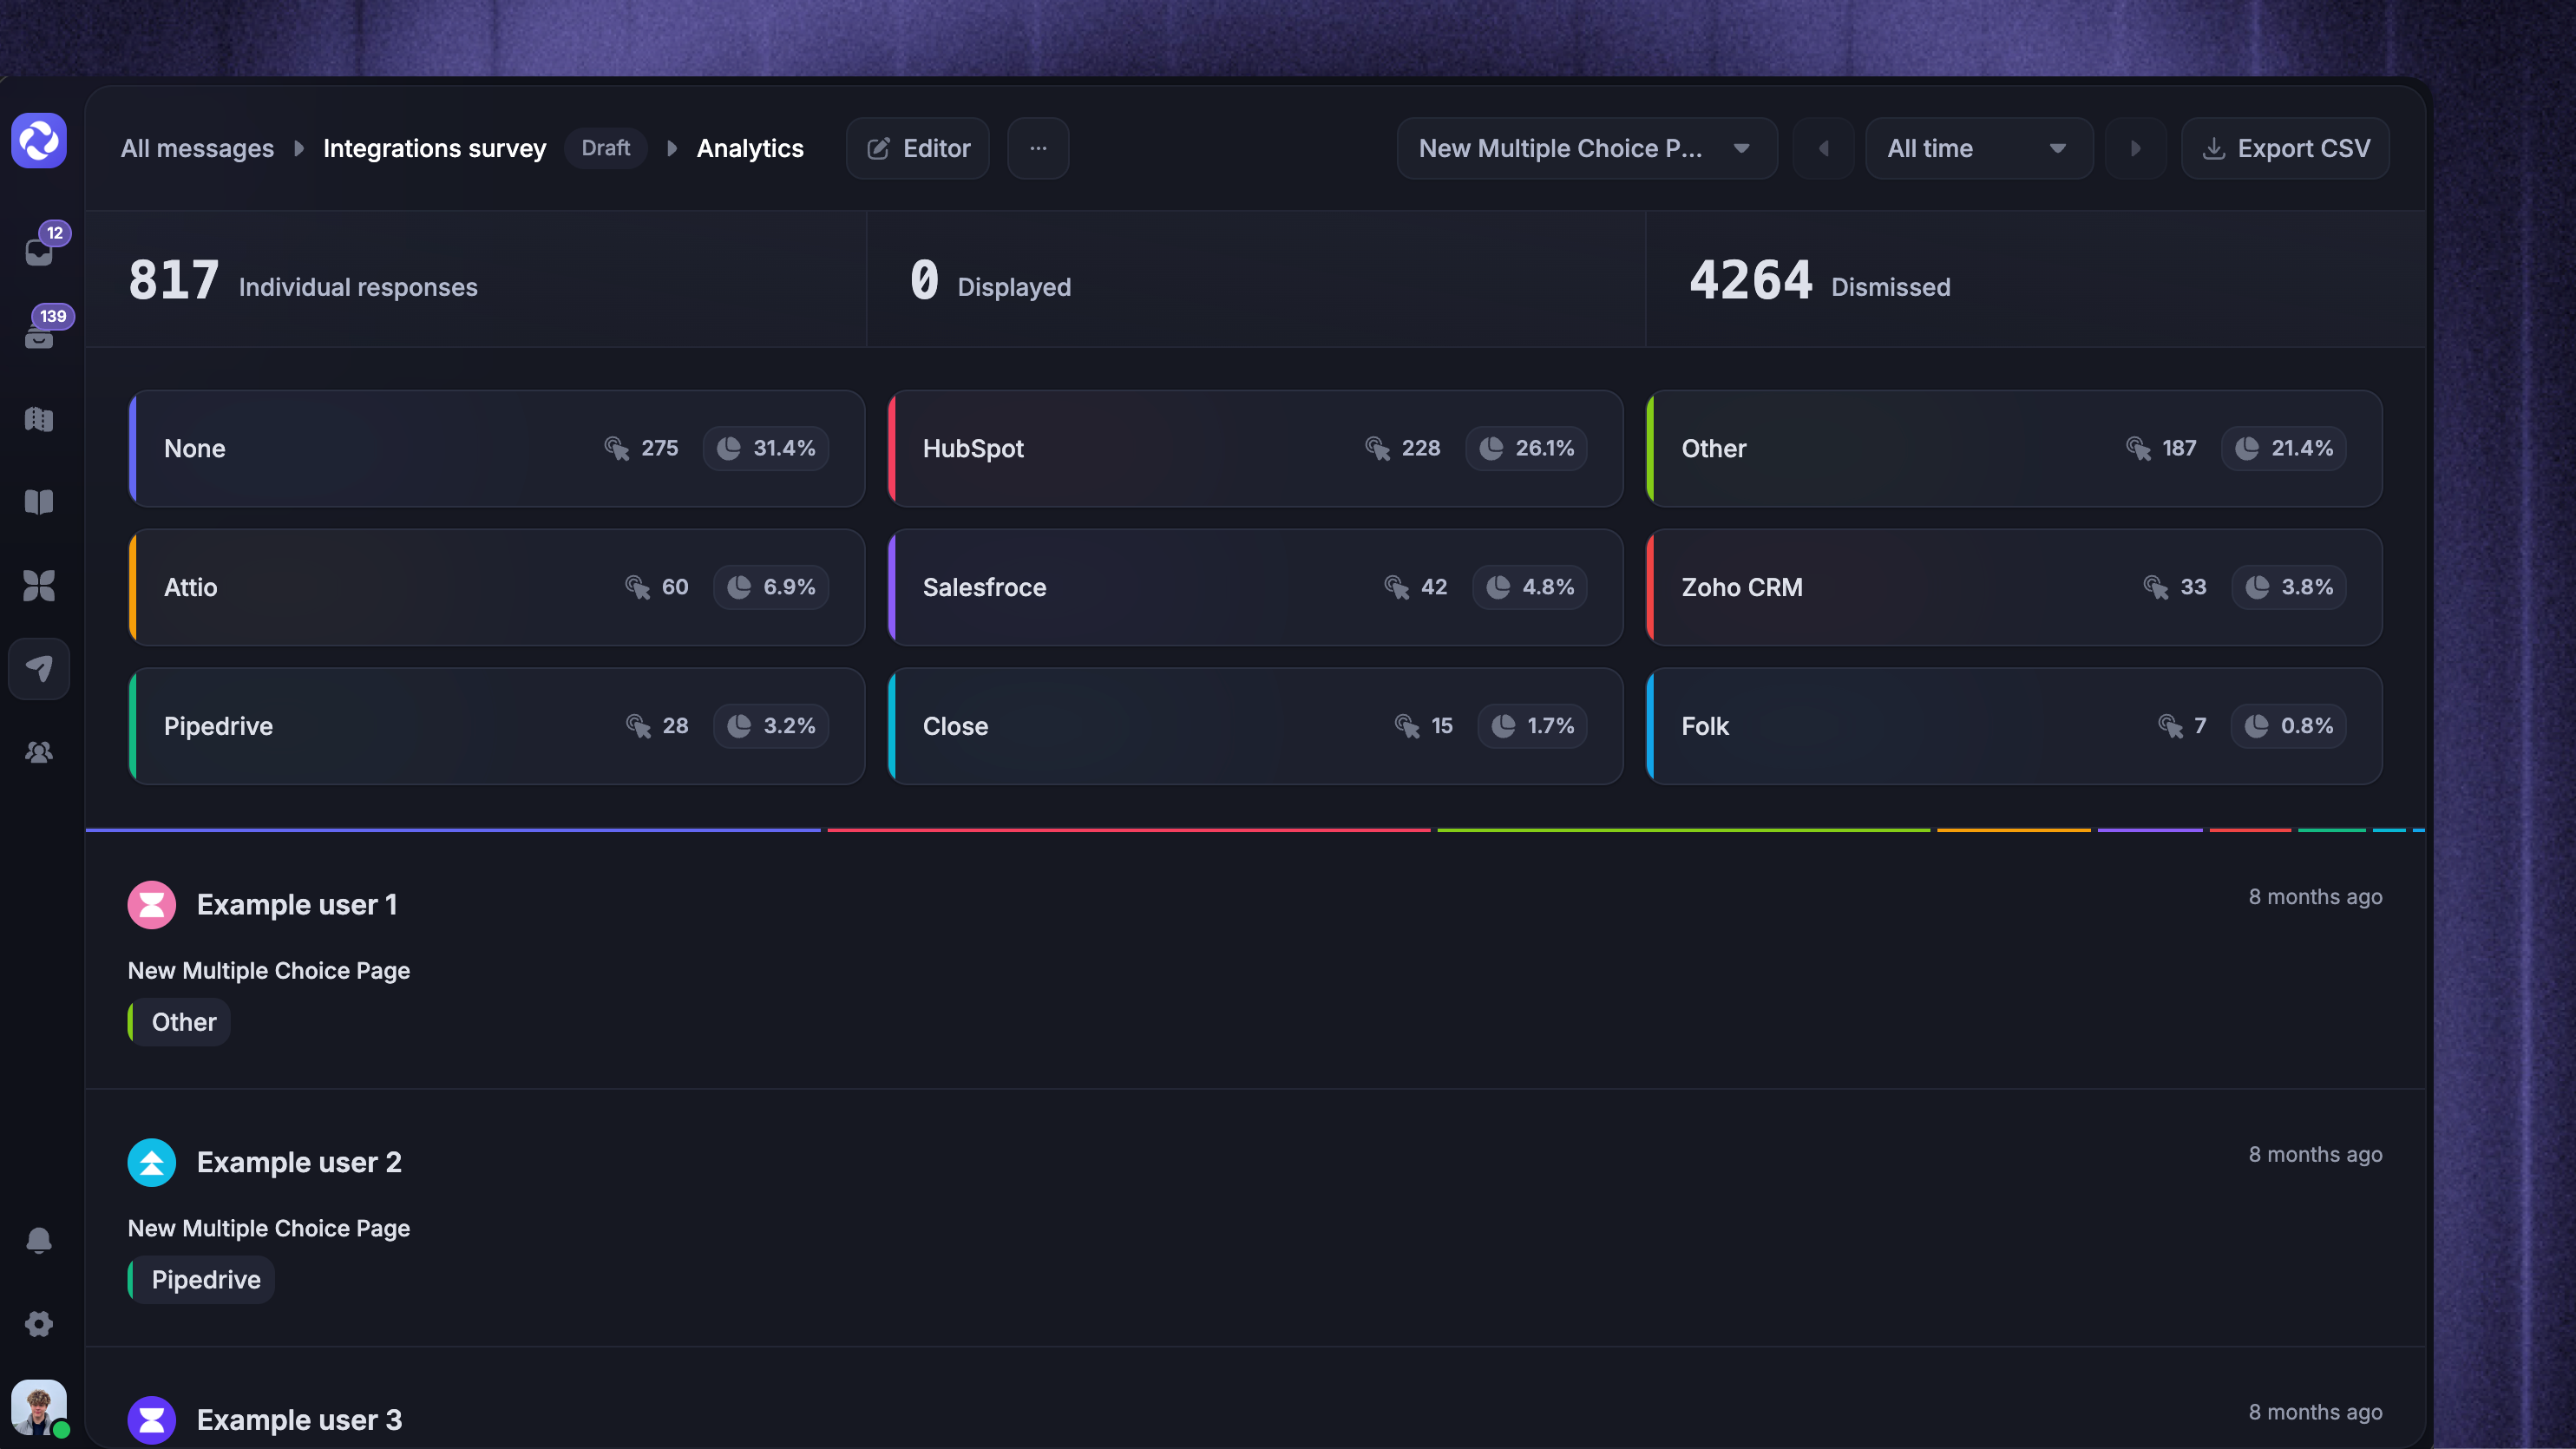Screen dimensions: 2576x1449
Task: Select the Zoho CRM answer card title
Action: pos(1742,588)
